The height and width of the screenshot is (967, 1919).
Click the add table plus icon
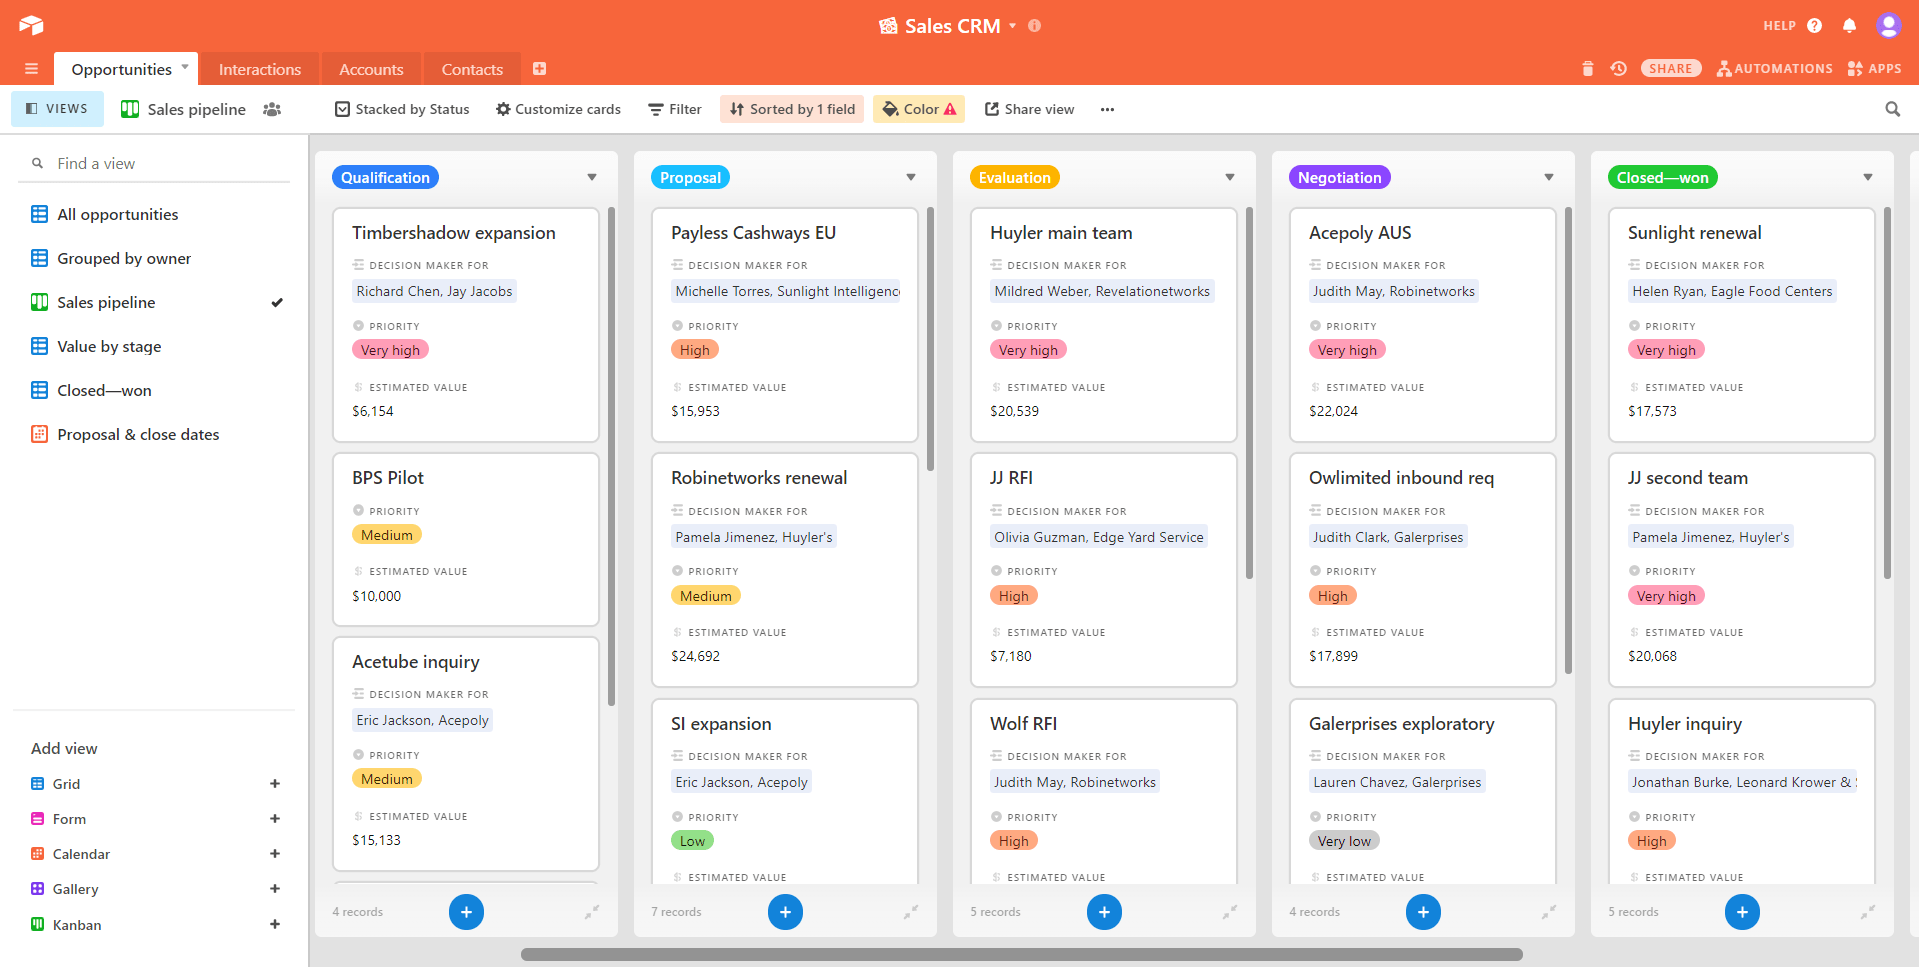pyautogui.click(x=539, y=69)
